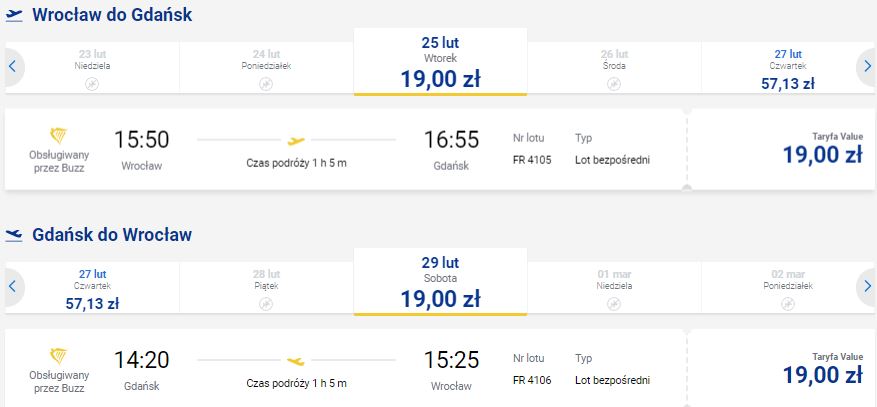
Task: Show later return dates with right arrow
Action: 867,287
